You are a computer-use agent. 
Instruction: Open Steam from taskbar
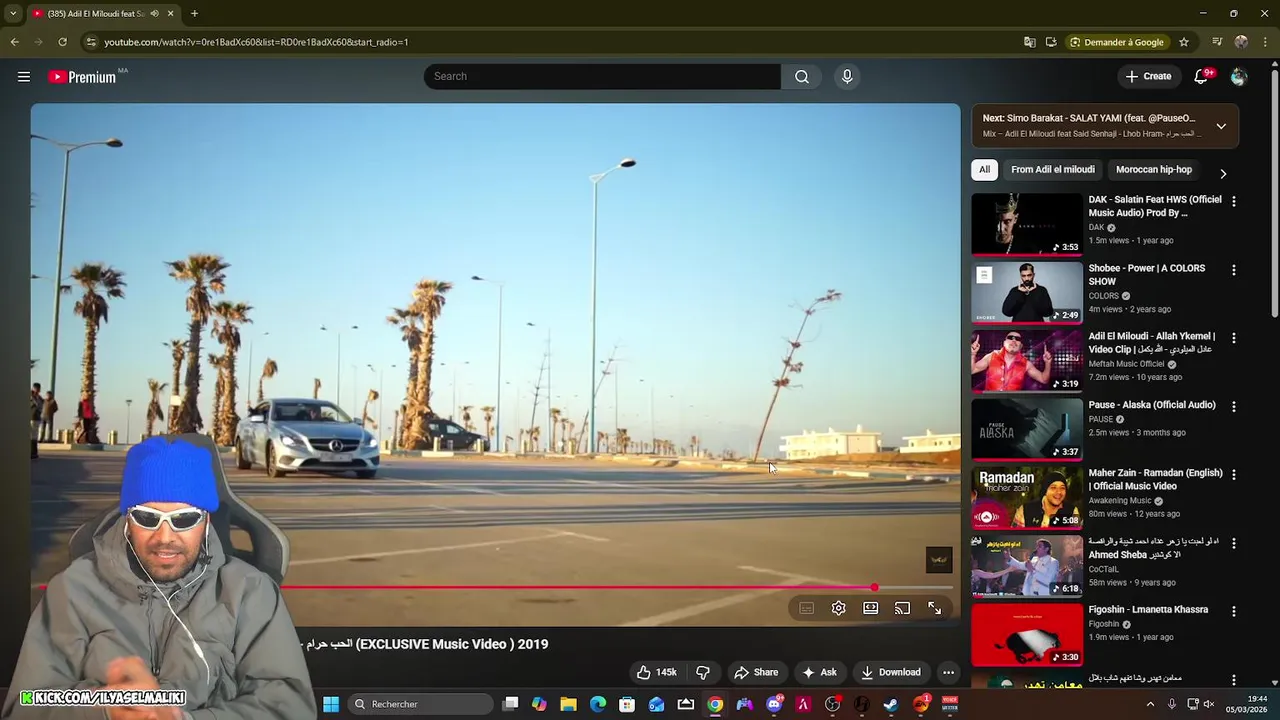click(x=891, y=704)
